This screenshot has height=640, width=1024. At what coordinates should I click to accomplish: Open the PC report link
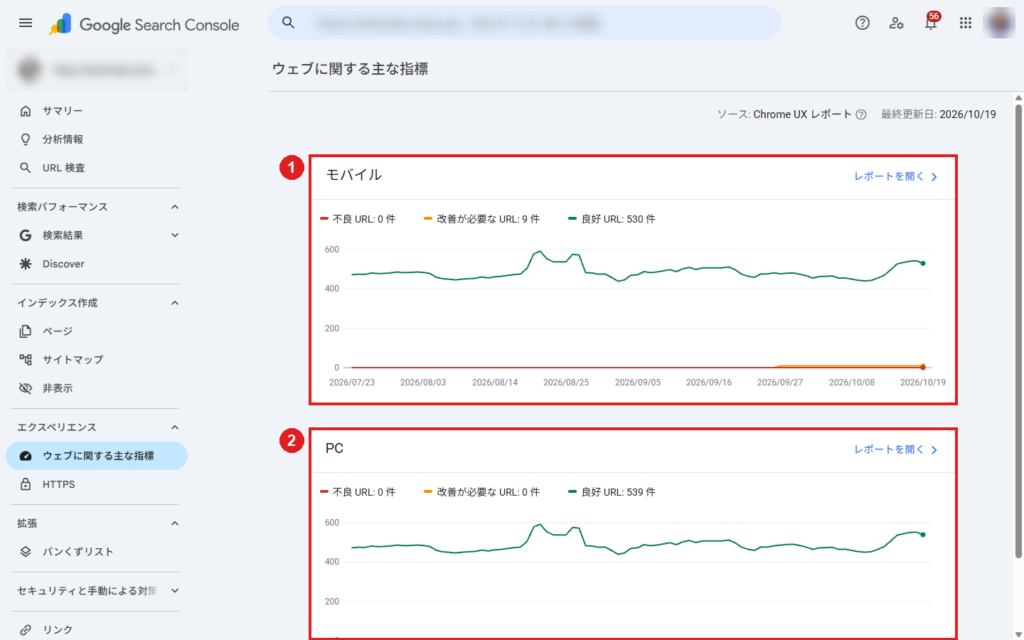(x=895, y=449)
